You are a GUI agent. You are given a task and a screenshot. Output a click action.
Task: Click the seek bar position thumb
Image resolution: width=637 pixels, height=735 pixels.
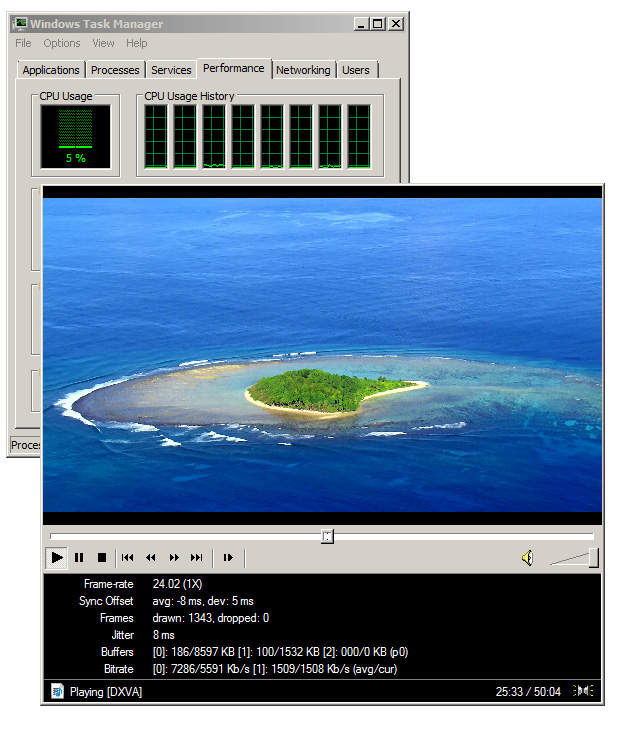coord(327,537)
